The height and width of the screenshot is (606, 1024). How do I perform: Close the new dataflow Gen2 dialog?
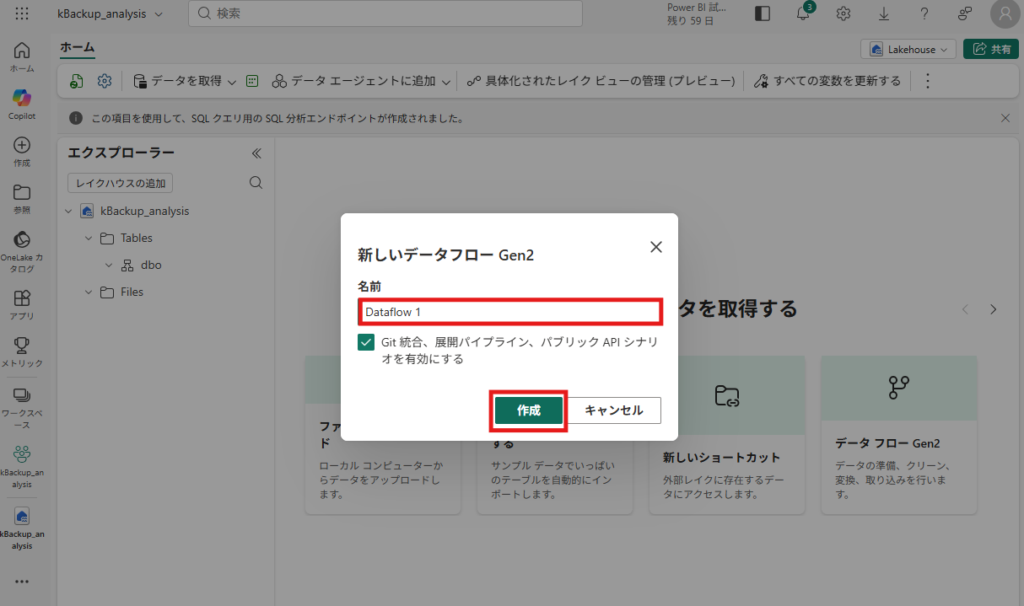(x=656, y=246)
